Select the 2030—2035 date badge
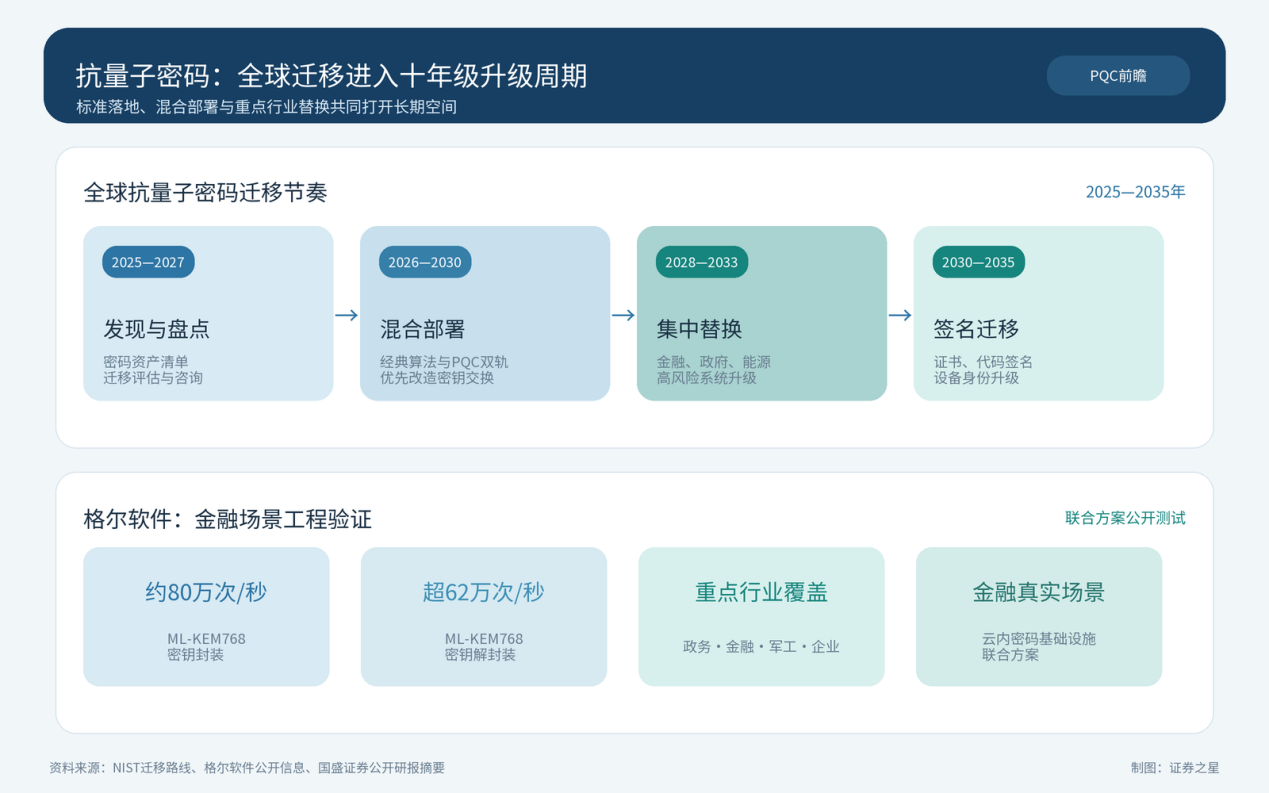The height and width of the screenshot is (793, 1269). (x=978, y=262)
